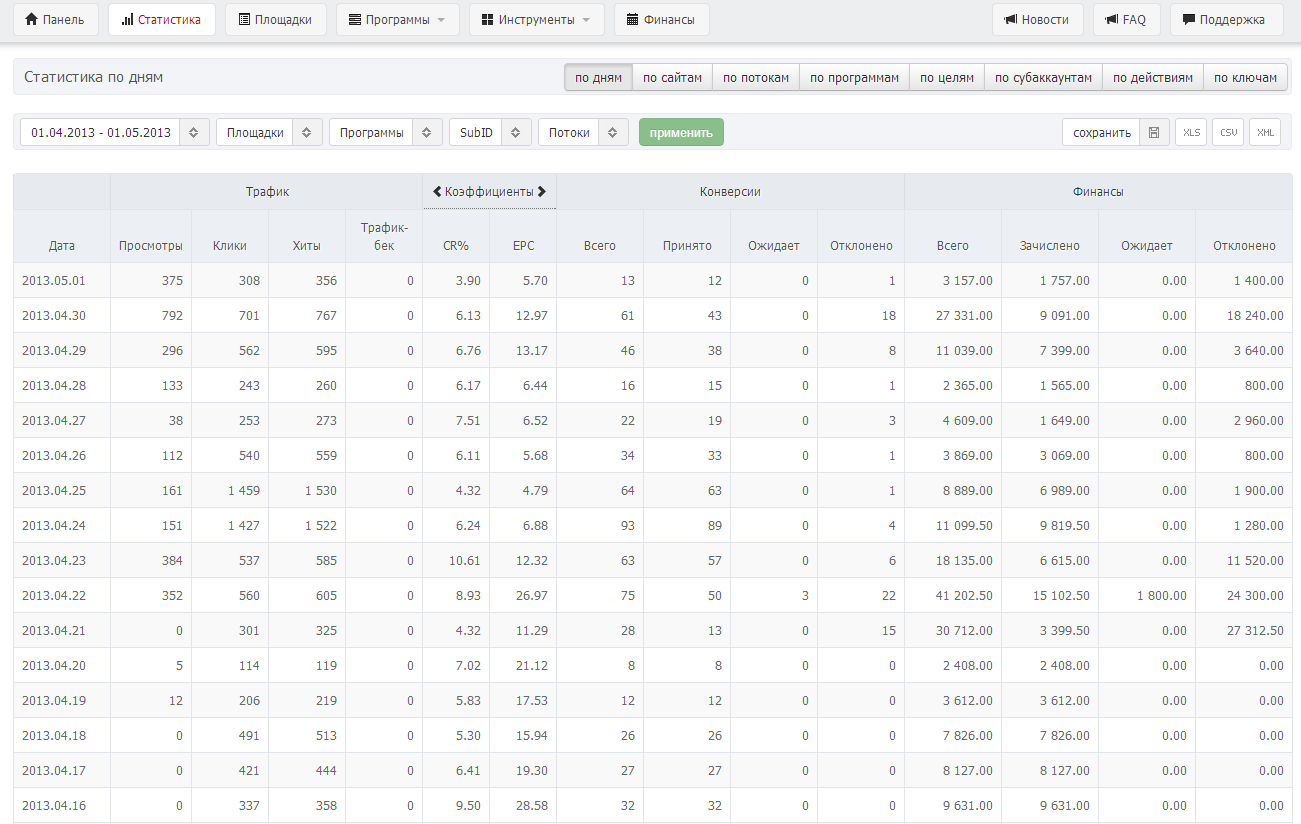The width and height of the screenshot is (1301, 824).
Task: Click right arrow beside Коэффициенты header
Action: coord(542,191)
